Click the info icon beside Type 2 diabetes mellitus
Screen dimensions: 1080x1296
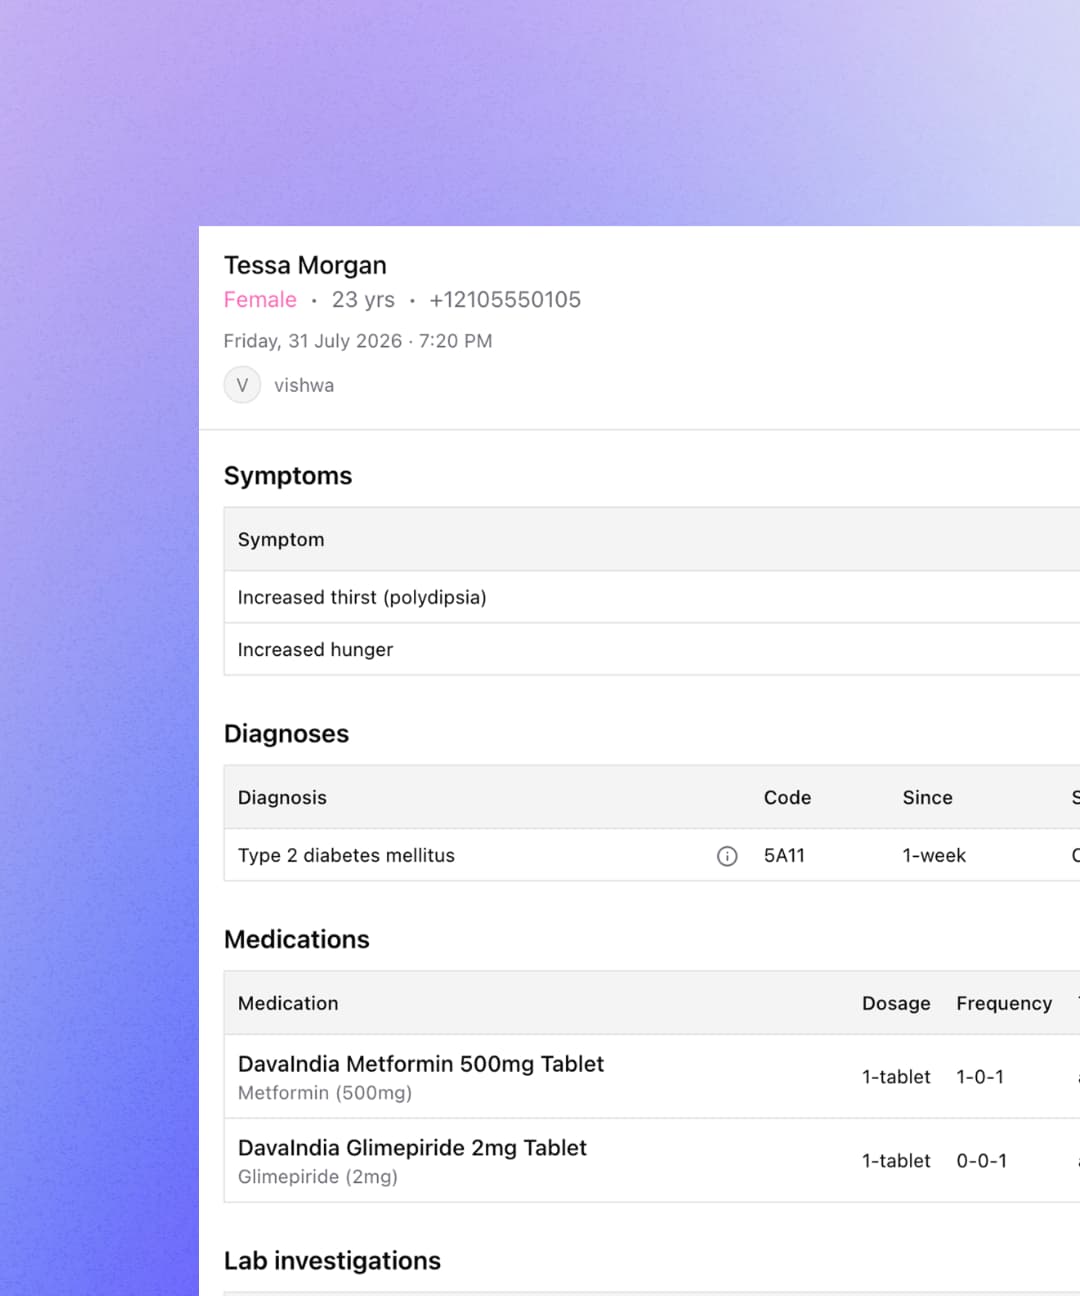coord(727,856)
